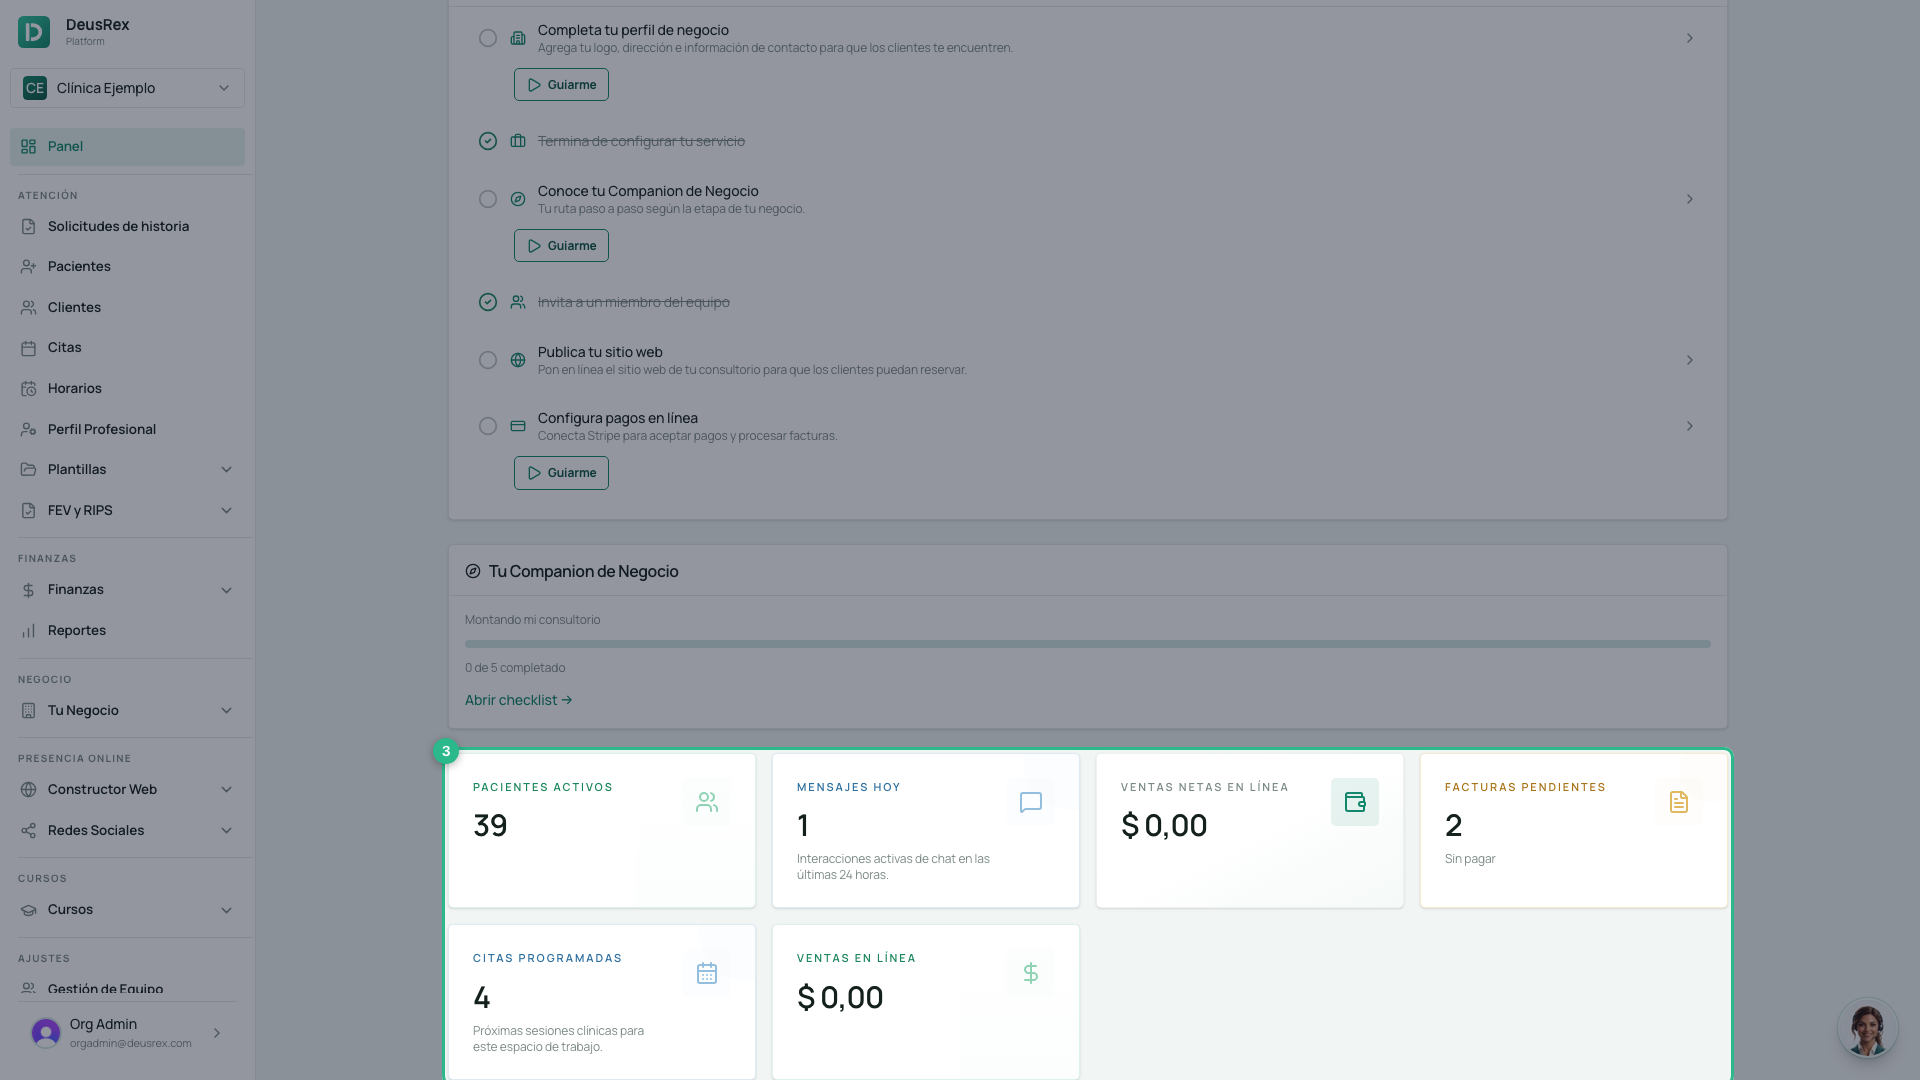The height and width of the screenshot is (1080, 1920).
Task: Mark Completa tu perfil de negocio done
Action: (488, 38)
